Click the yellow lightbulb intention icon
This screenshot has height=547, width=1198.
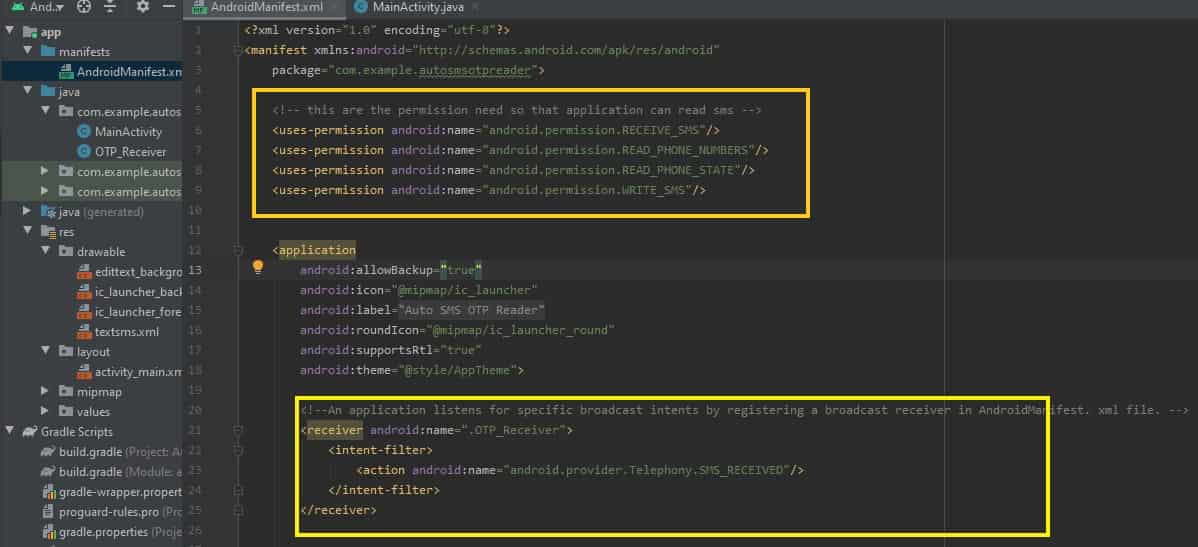point(258,267)
